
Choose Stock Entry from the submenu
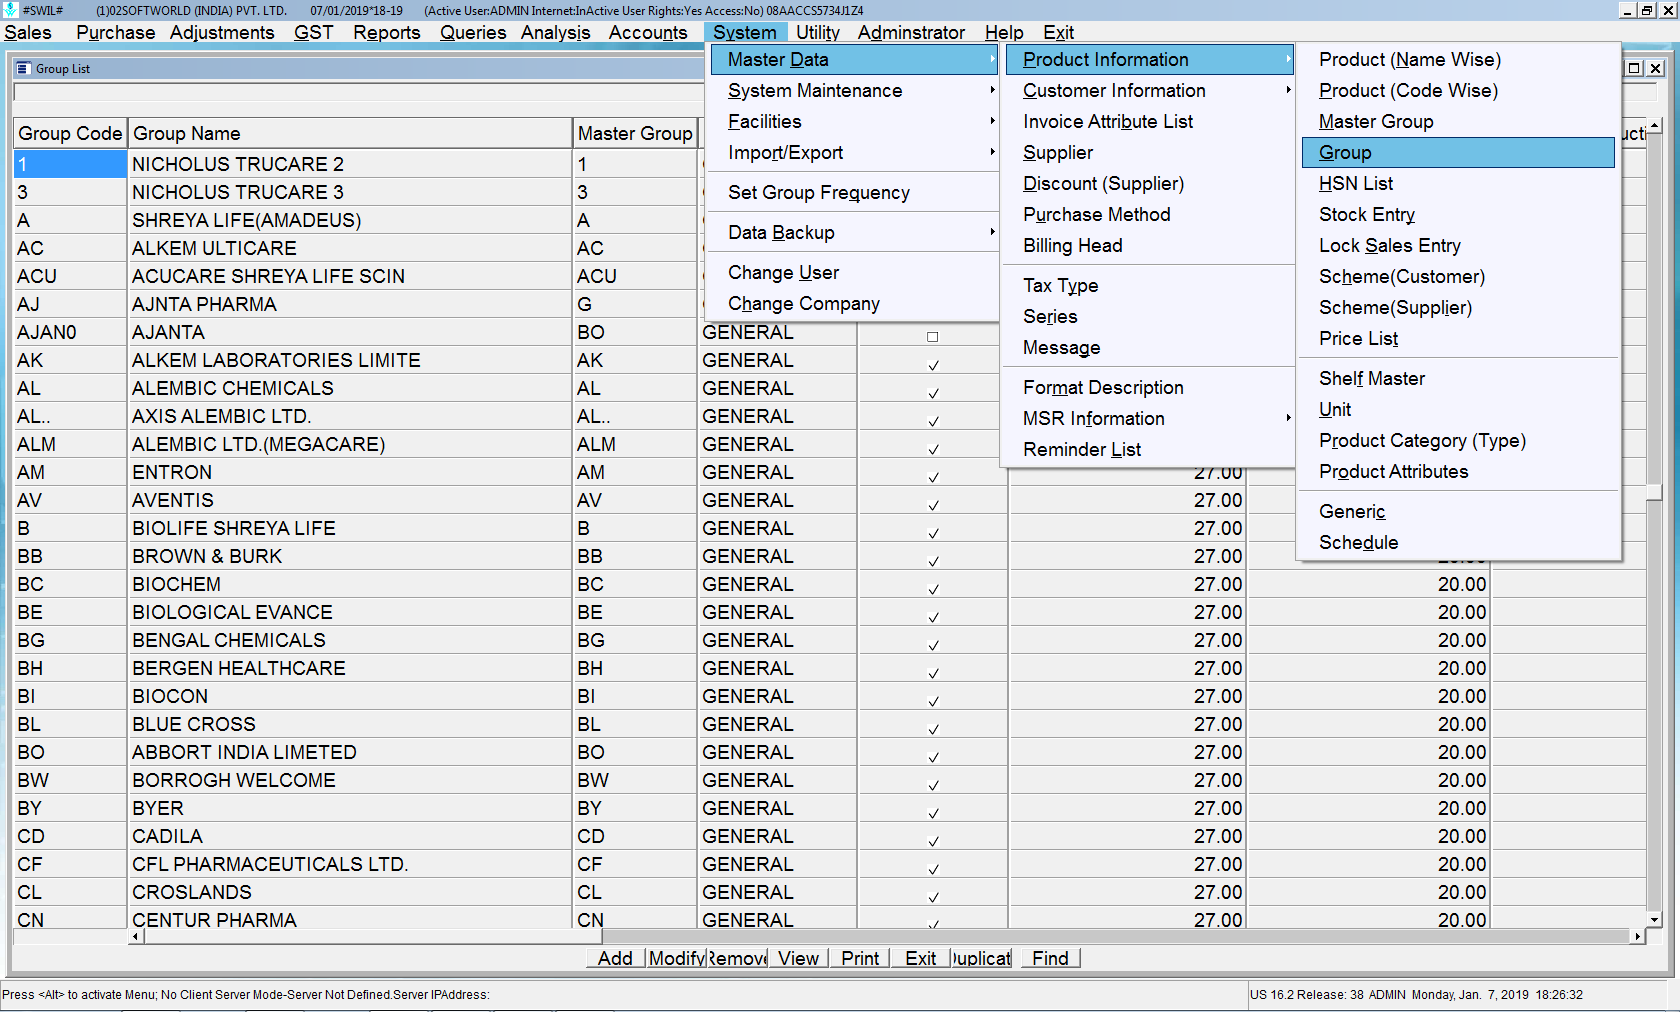(1458, 215)
